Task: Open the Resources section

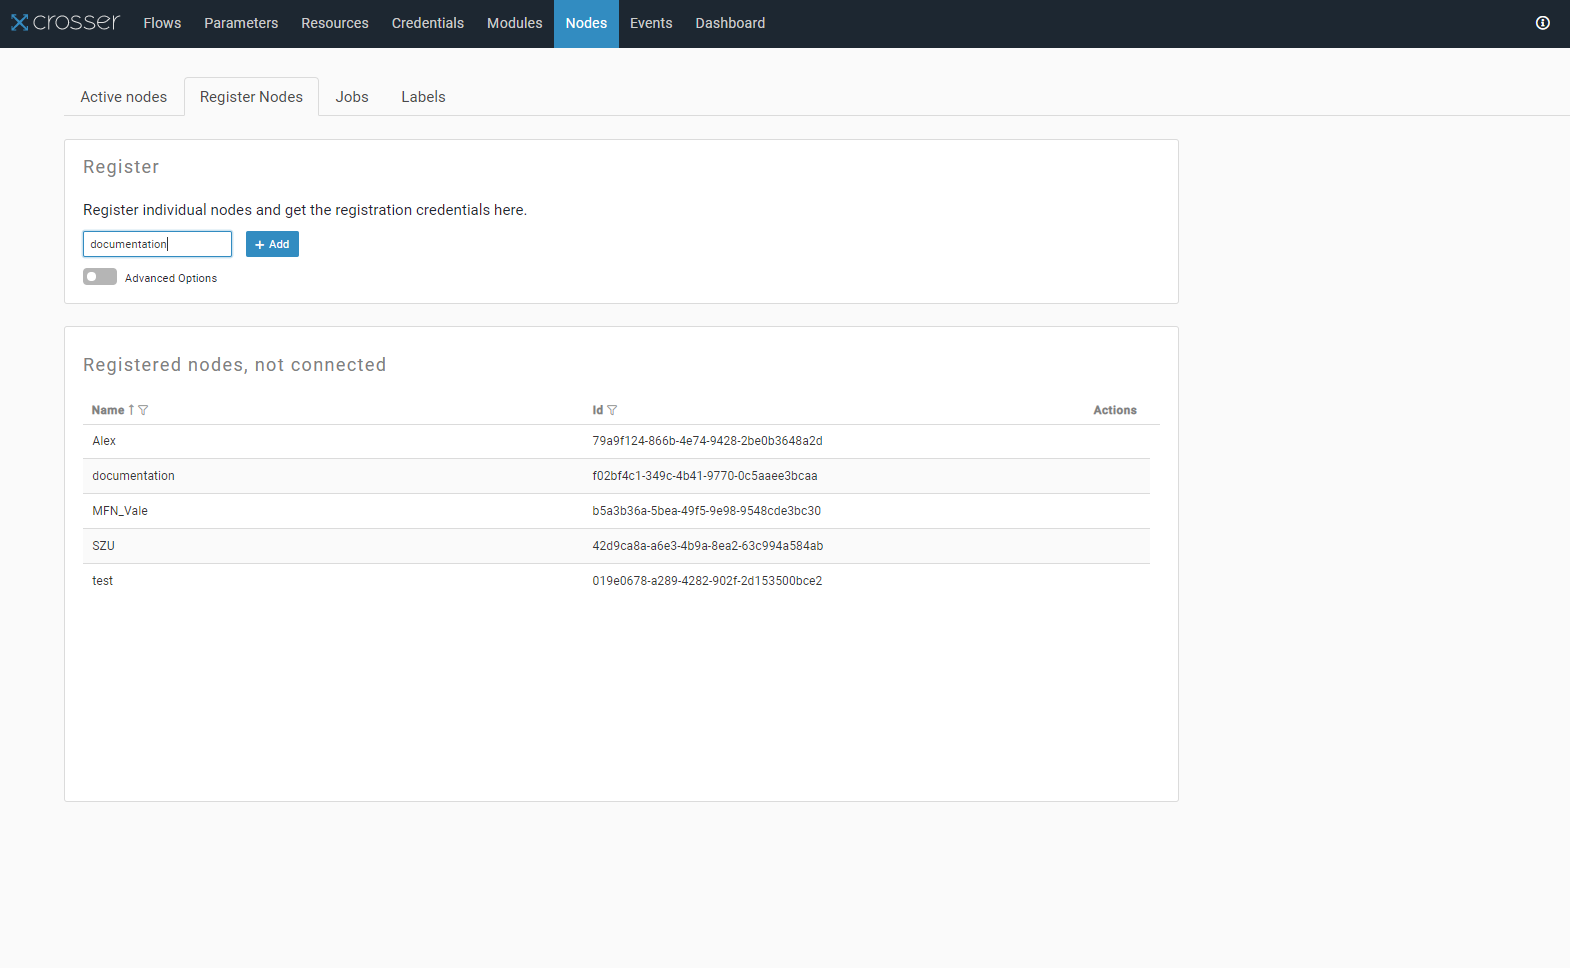Action: [335, 23]
